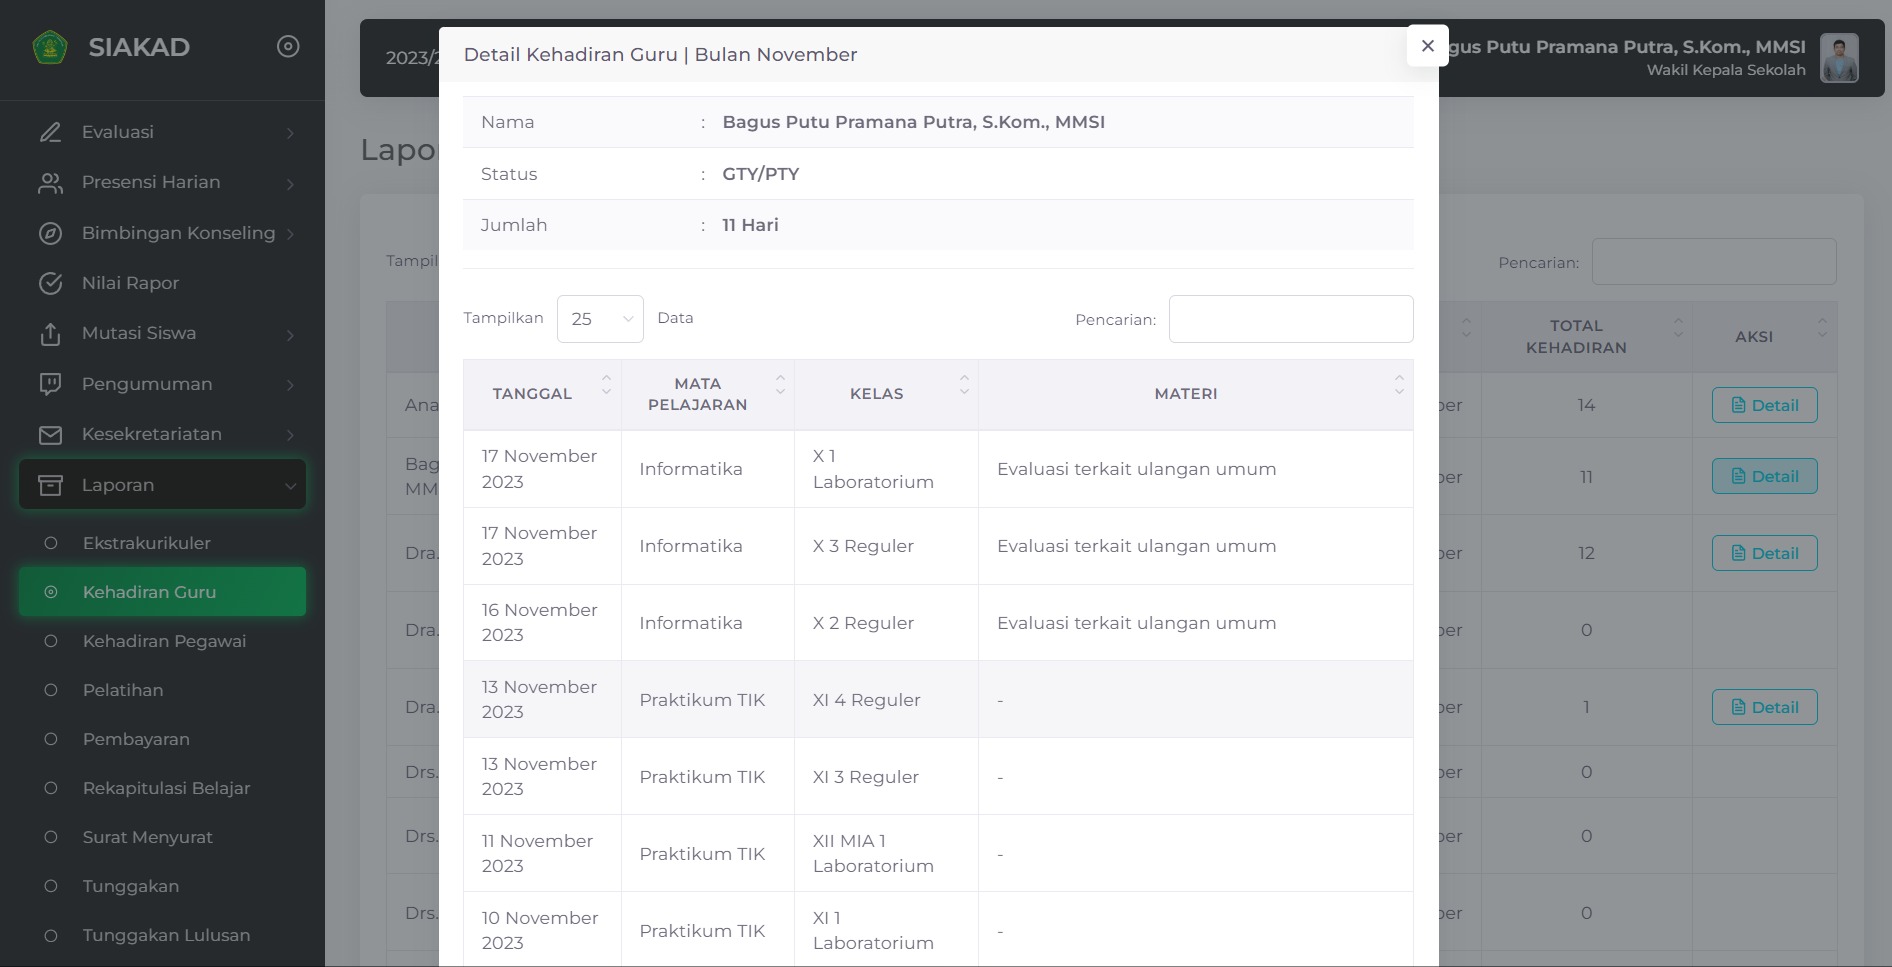Click the Bimbingan Konseling compass icon

pyautogui.click(x=50, y=233)
